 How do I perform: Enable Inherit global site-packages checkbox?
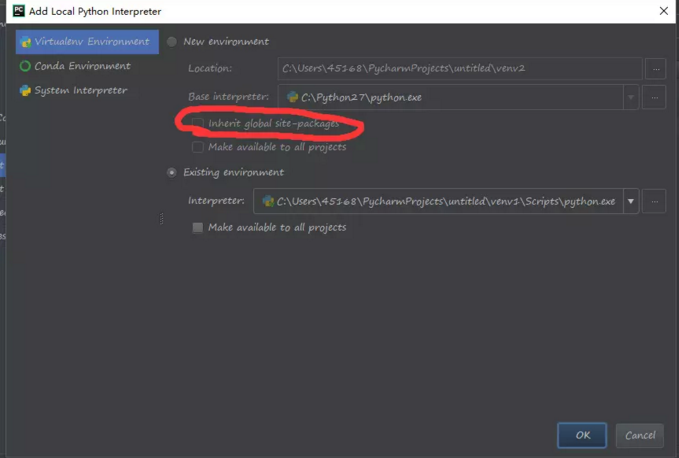point(198,124)
